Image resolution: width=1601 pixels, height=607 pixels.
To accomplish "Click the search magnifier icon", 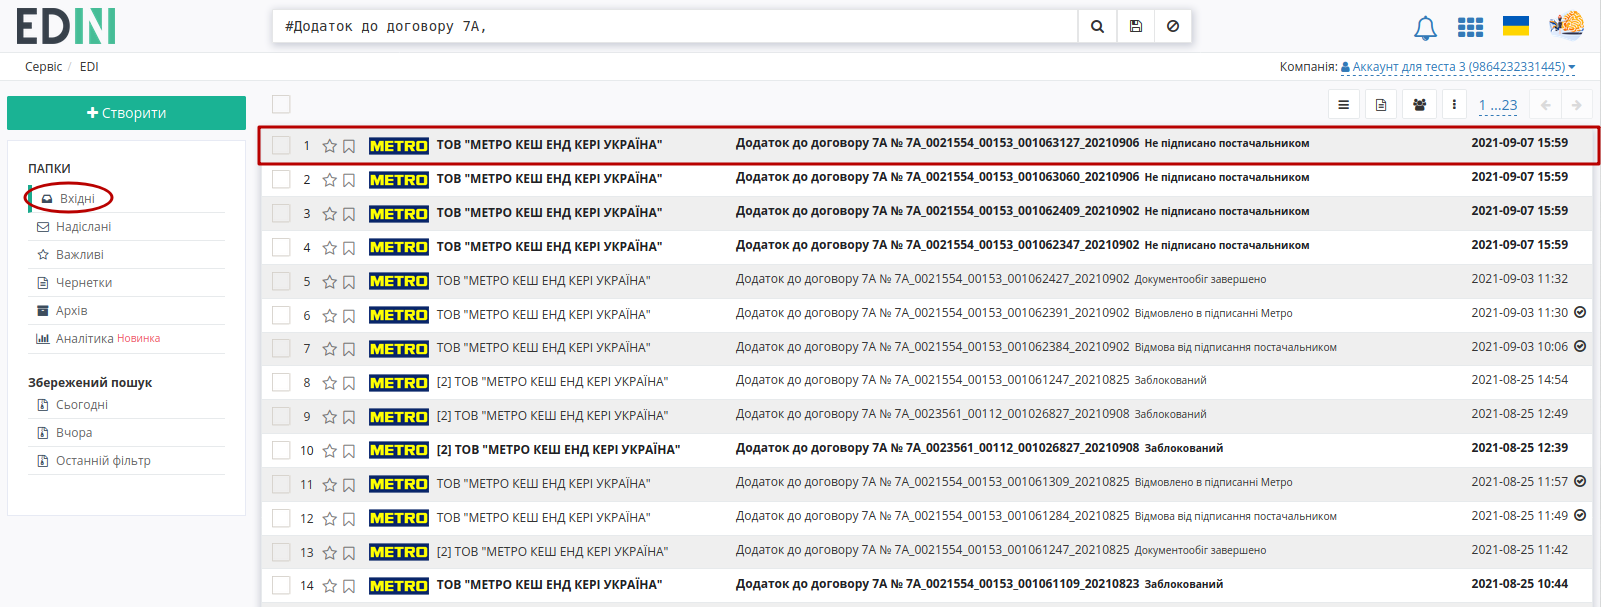I will click(x=1097, y=27).
